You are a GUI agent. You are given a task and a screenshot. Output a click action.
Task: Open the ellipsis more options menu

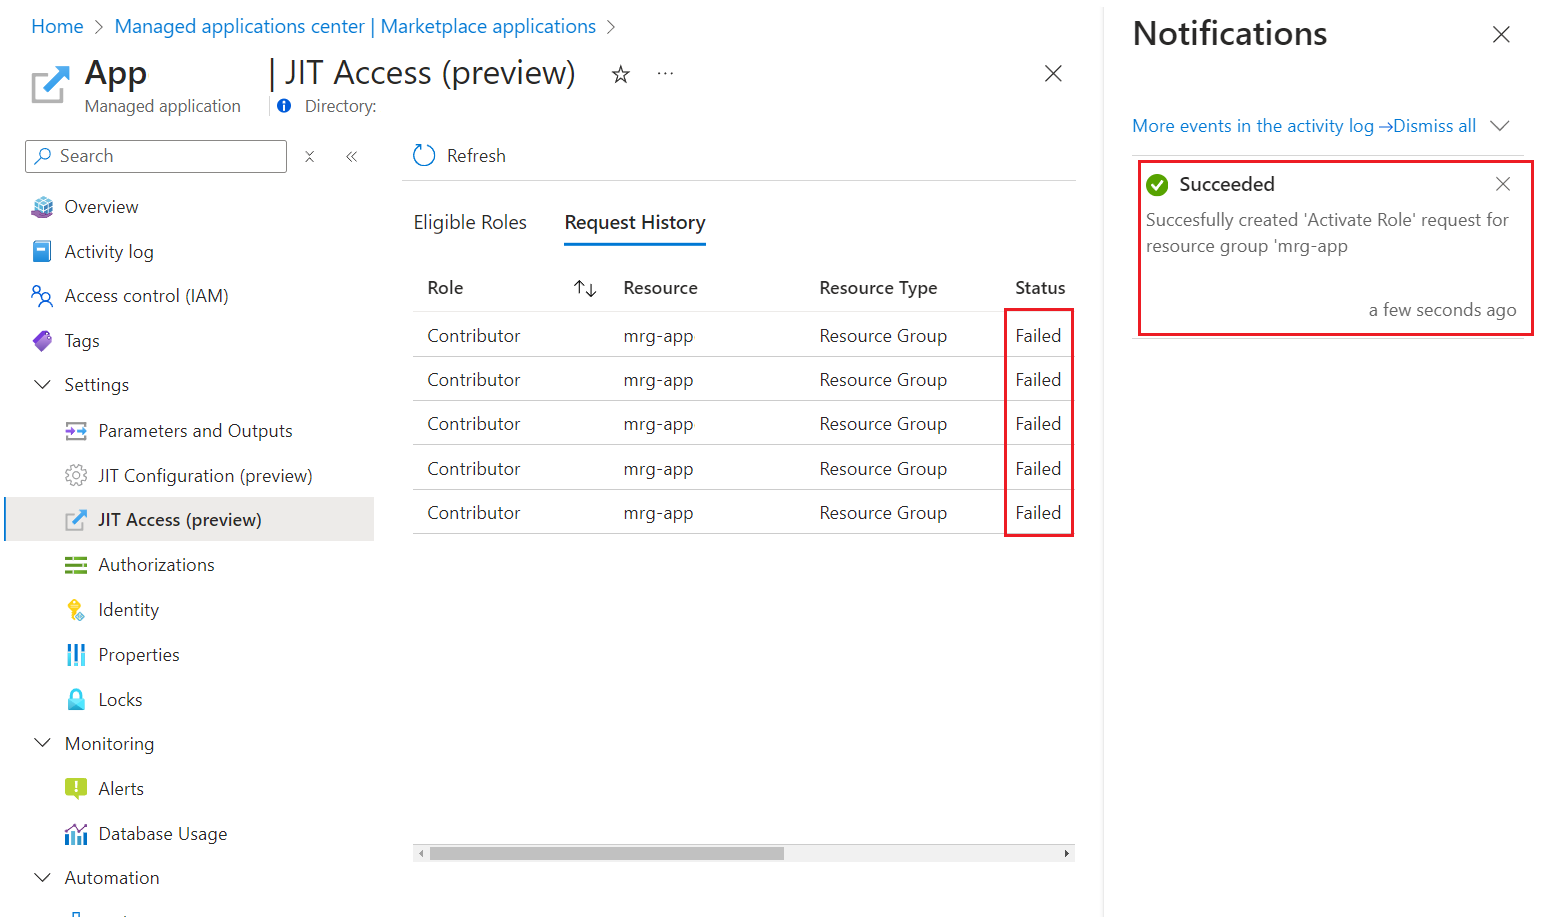point(665,73)
